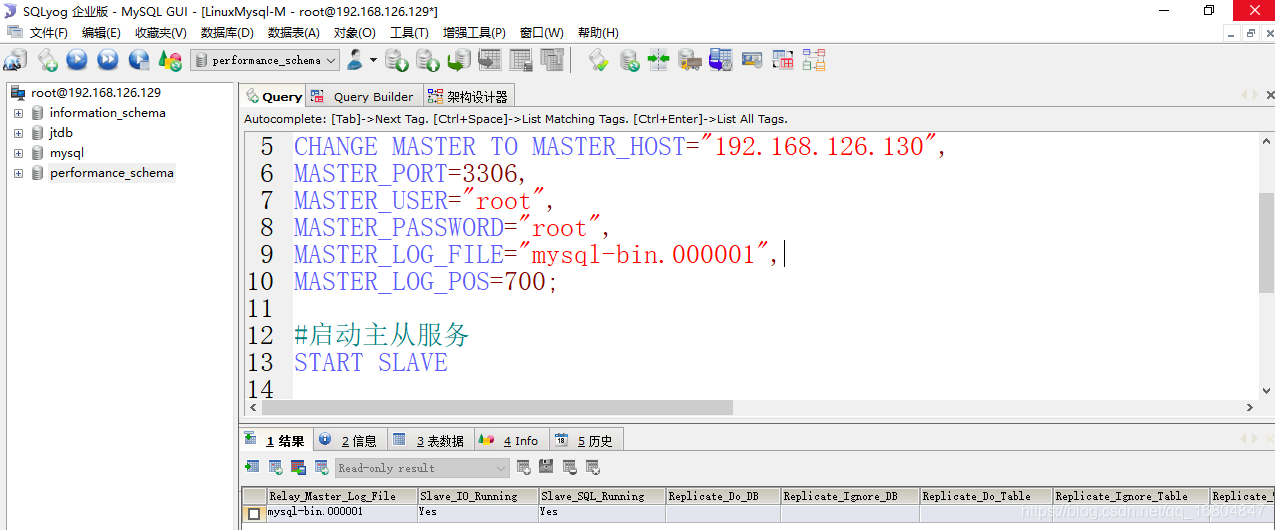Click the delete selected row icon in results

pyautogui.click(x=569, y=467)
